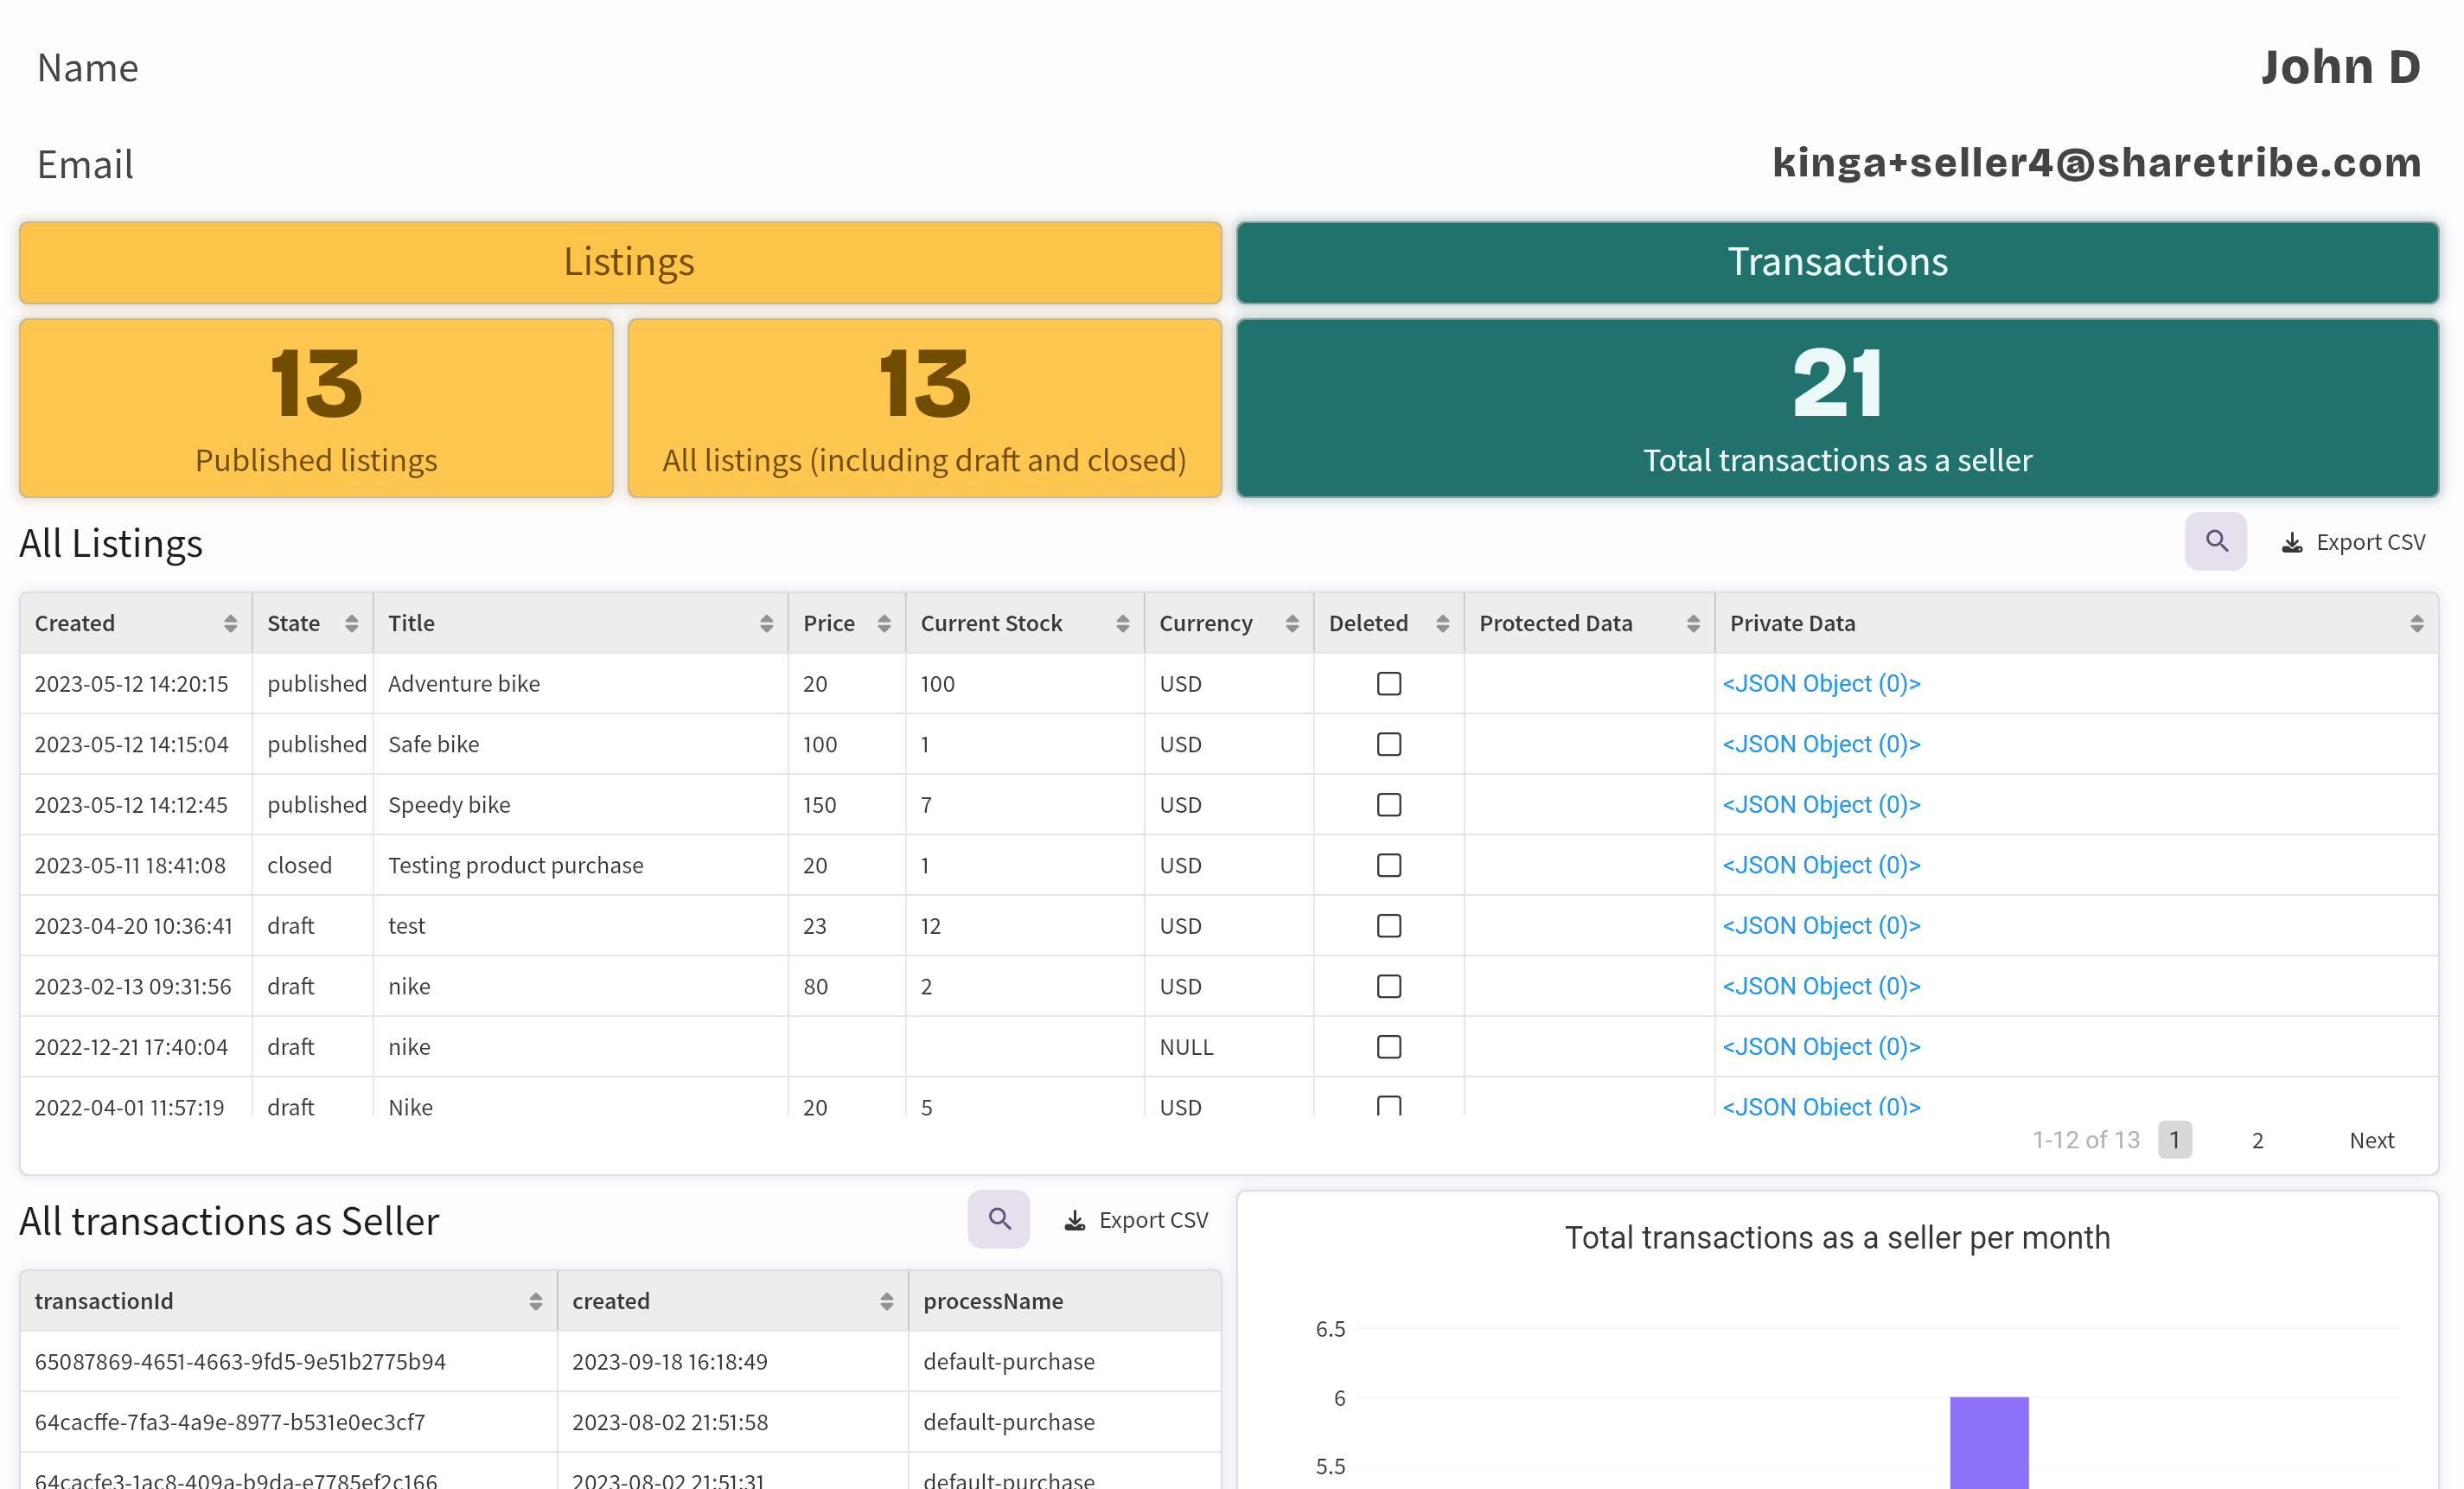Toggle Deleted checkbox for test listing
The image size is (2464, 1489).
click(x=1389, y=925)
